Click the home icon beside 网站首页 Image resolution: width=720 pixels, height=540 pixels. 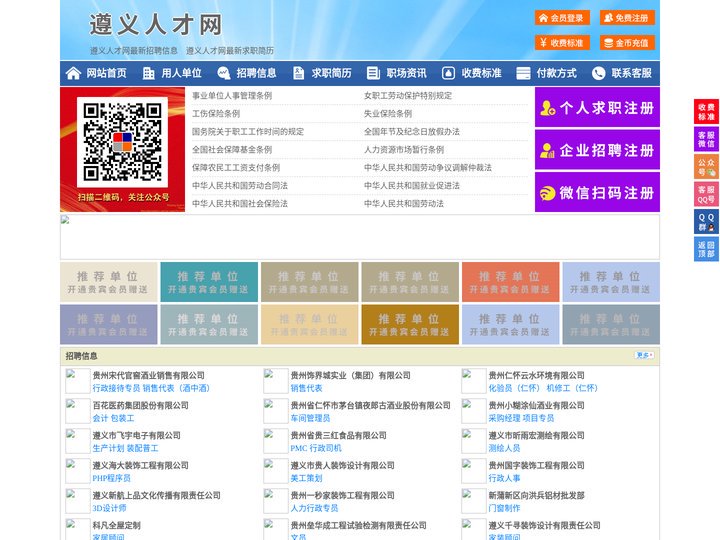tap(73, 73)
